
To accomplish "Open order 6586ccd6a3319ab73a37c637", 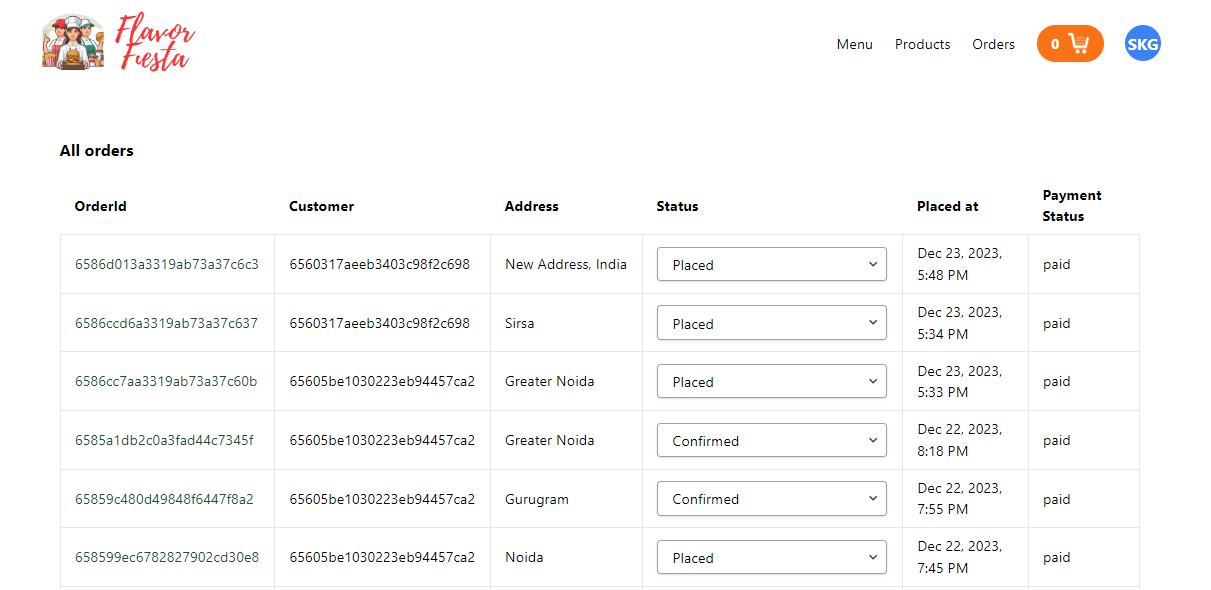I will coord(166,323).
